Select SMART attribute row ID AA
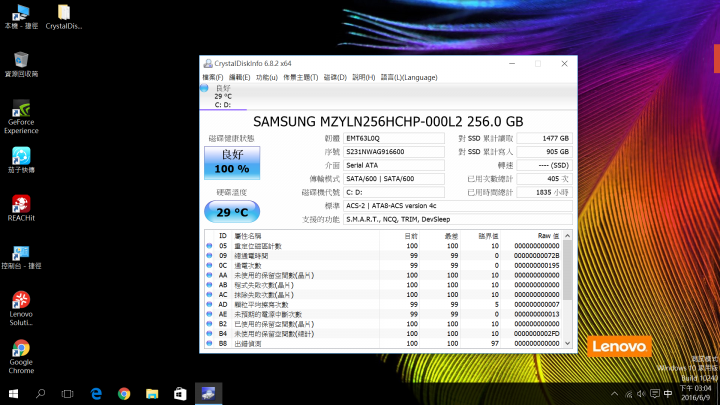Screen dimensions: 720x405 pyautogui.click(x=384, y=275)
